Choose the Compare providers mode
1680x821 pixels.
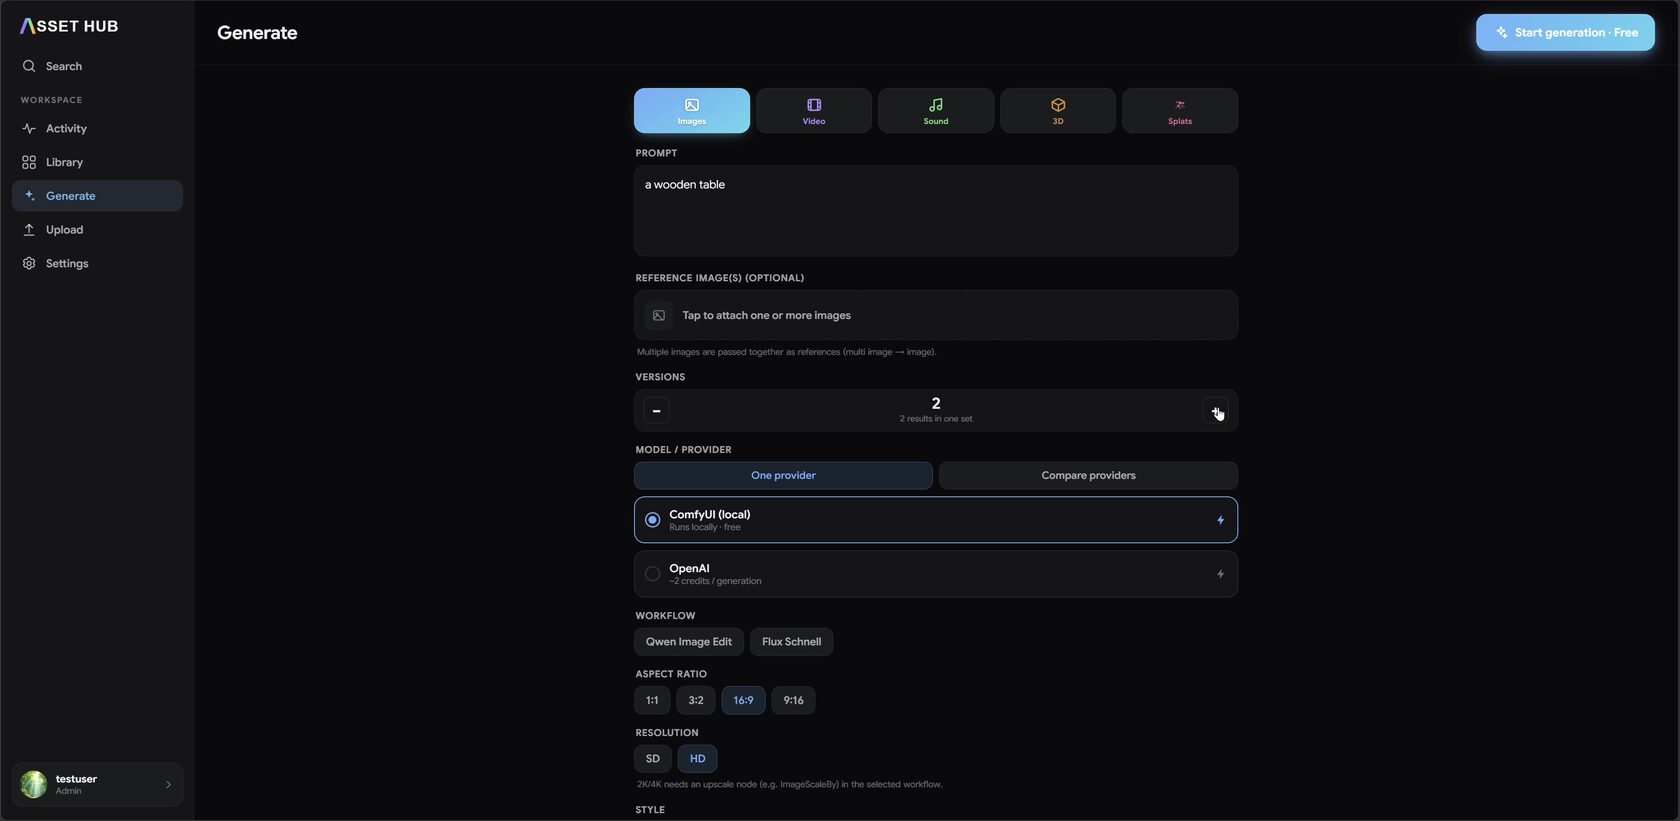pyautogui.click(x=1088, y=475)
